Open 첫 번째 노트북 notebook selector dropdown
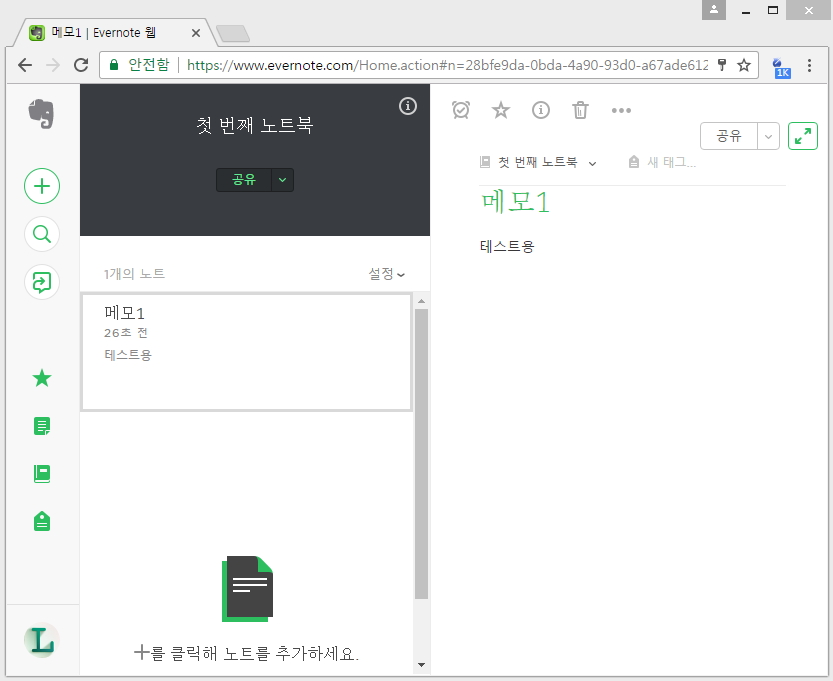This screenshot has width=833, height=681. 538,163
